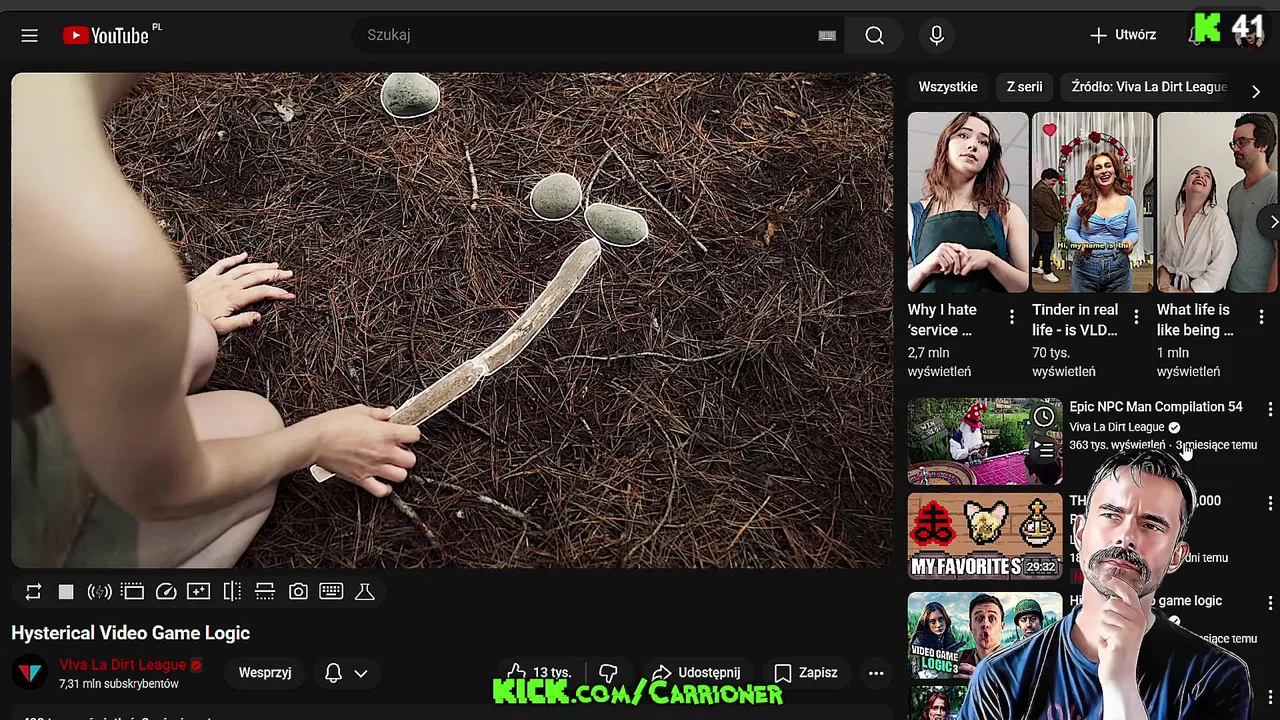Image resolution: width=1280 pixels, height=720 pixels.
Task: Open Viva La Dirt League channel avatar
Action: click(x=30, y=673)
